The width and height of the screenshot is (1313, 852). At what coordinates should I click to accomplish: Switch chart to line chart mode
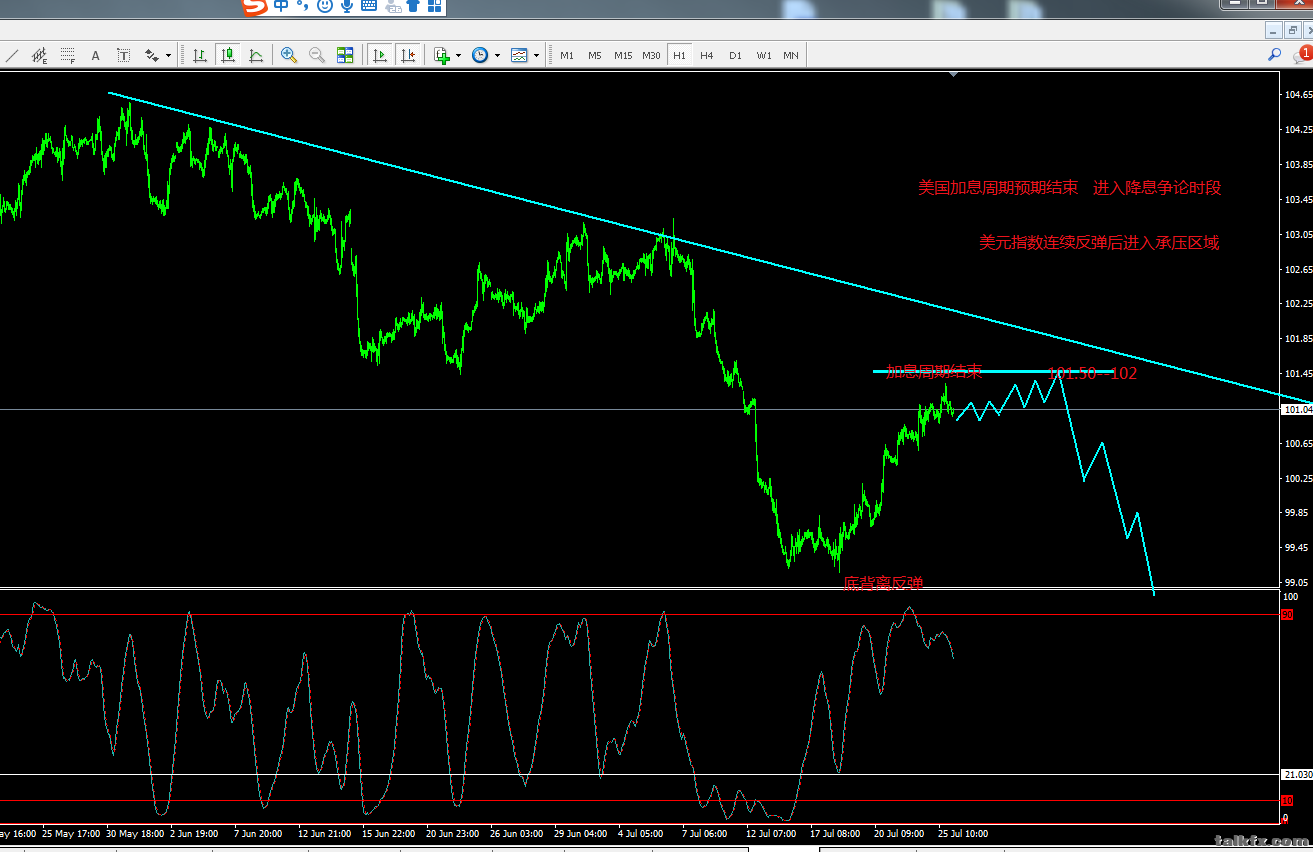[256, 55]
